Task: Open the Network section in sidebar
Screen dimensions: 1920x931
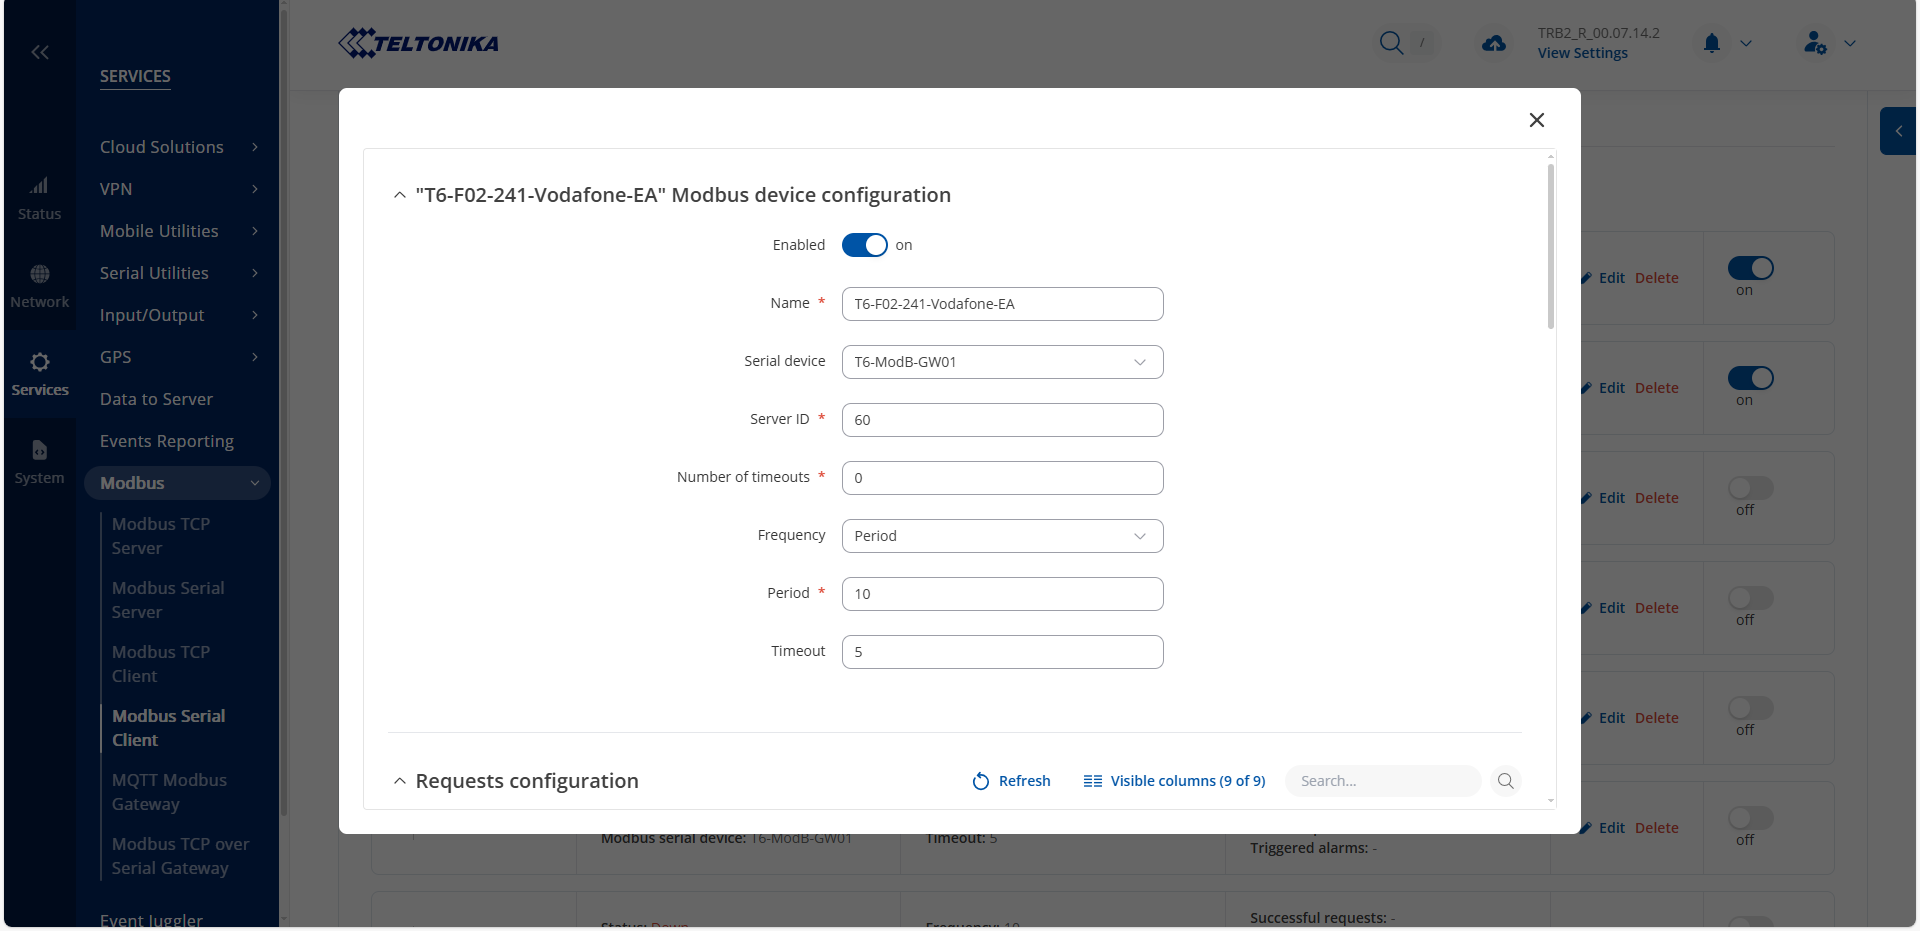Action: click(x=39, y=286)
